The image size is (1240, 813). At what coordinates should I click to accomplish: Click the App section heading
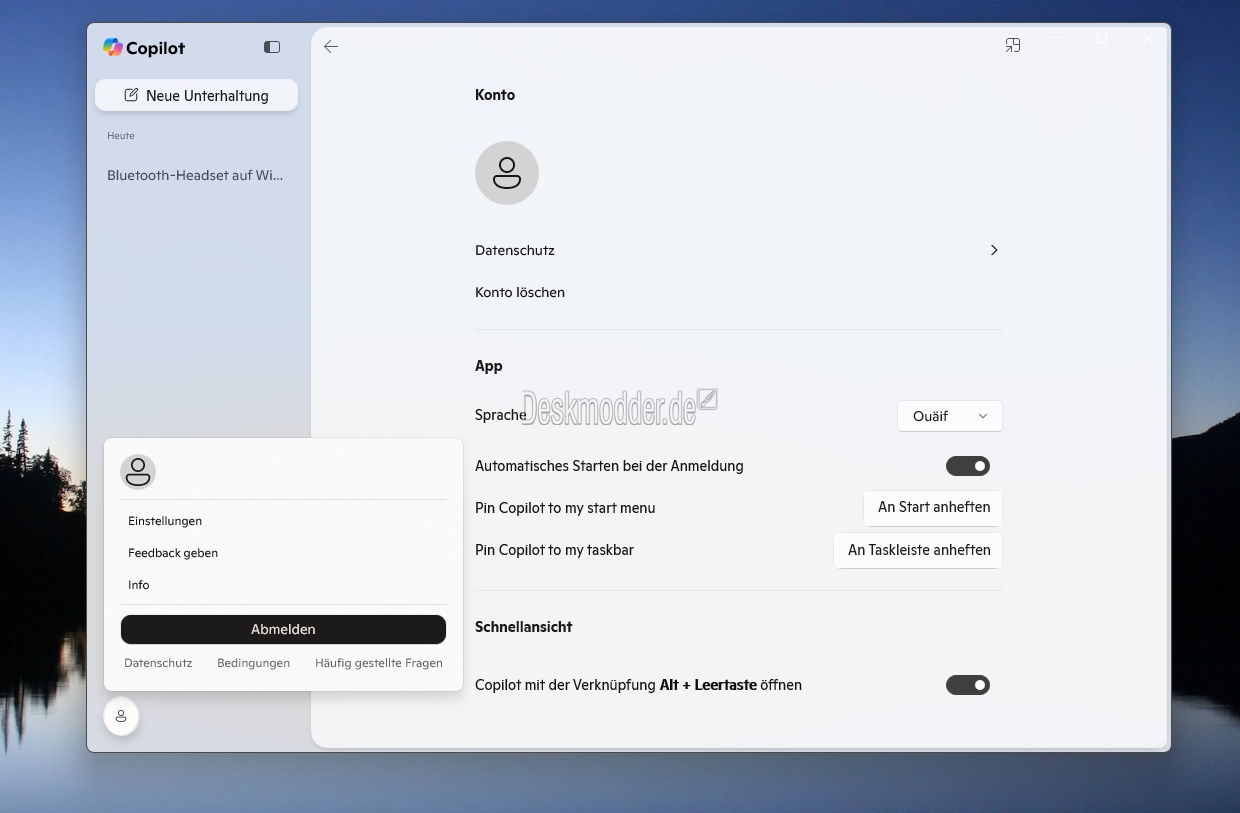point(489,366)
